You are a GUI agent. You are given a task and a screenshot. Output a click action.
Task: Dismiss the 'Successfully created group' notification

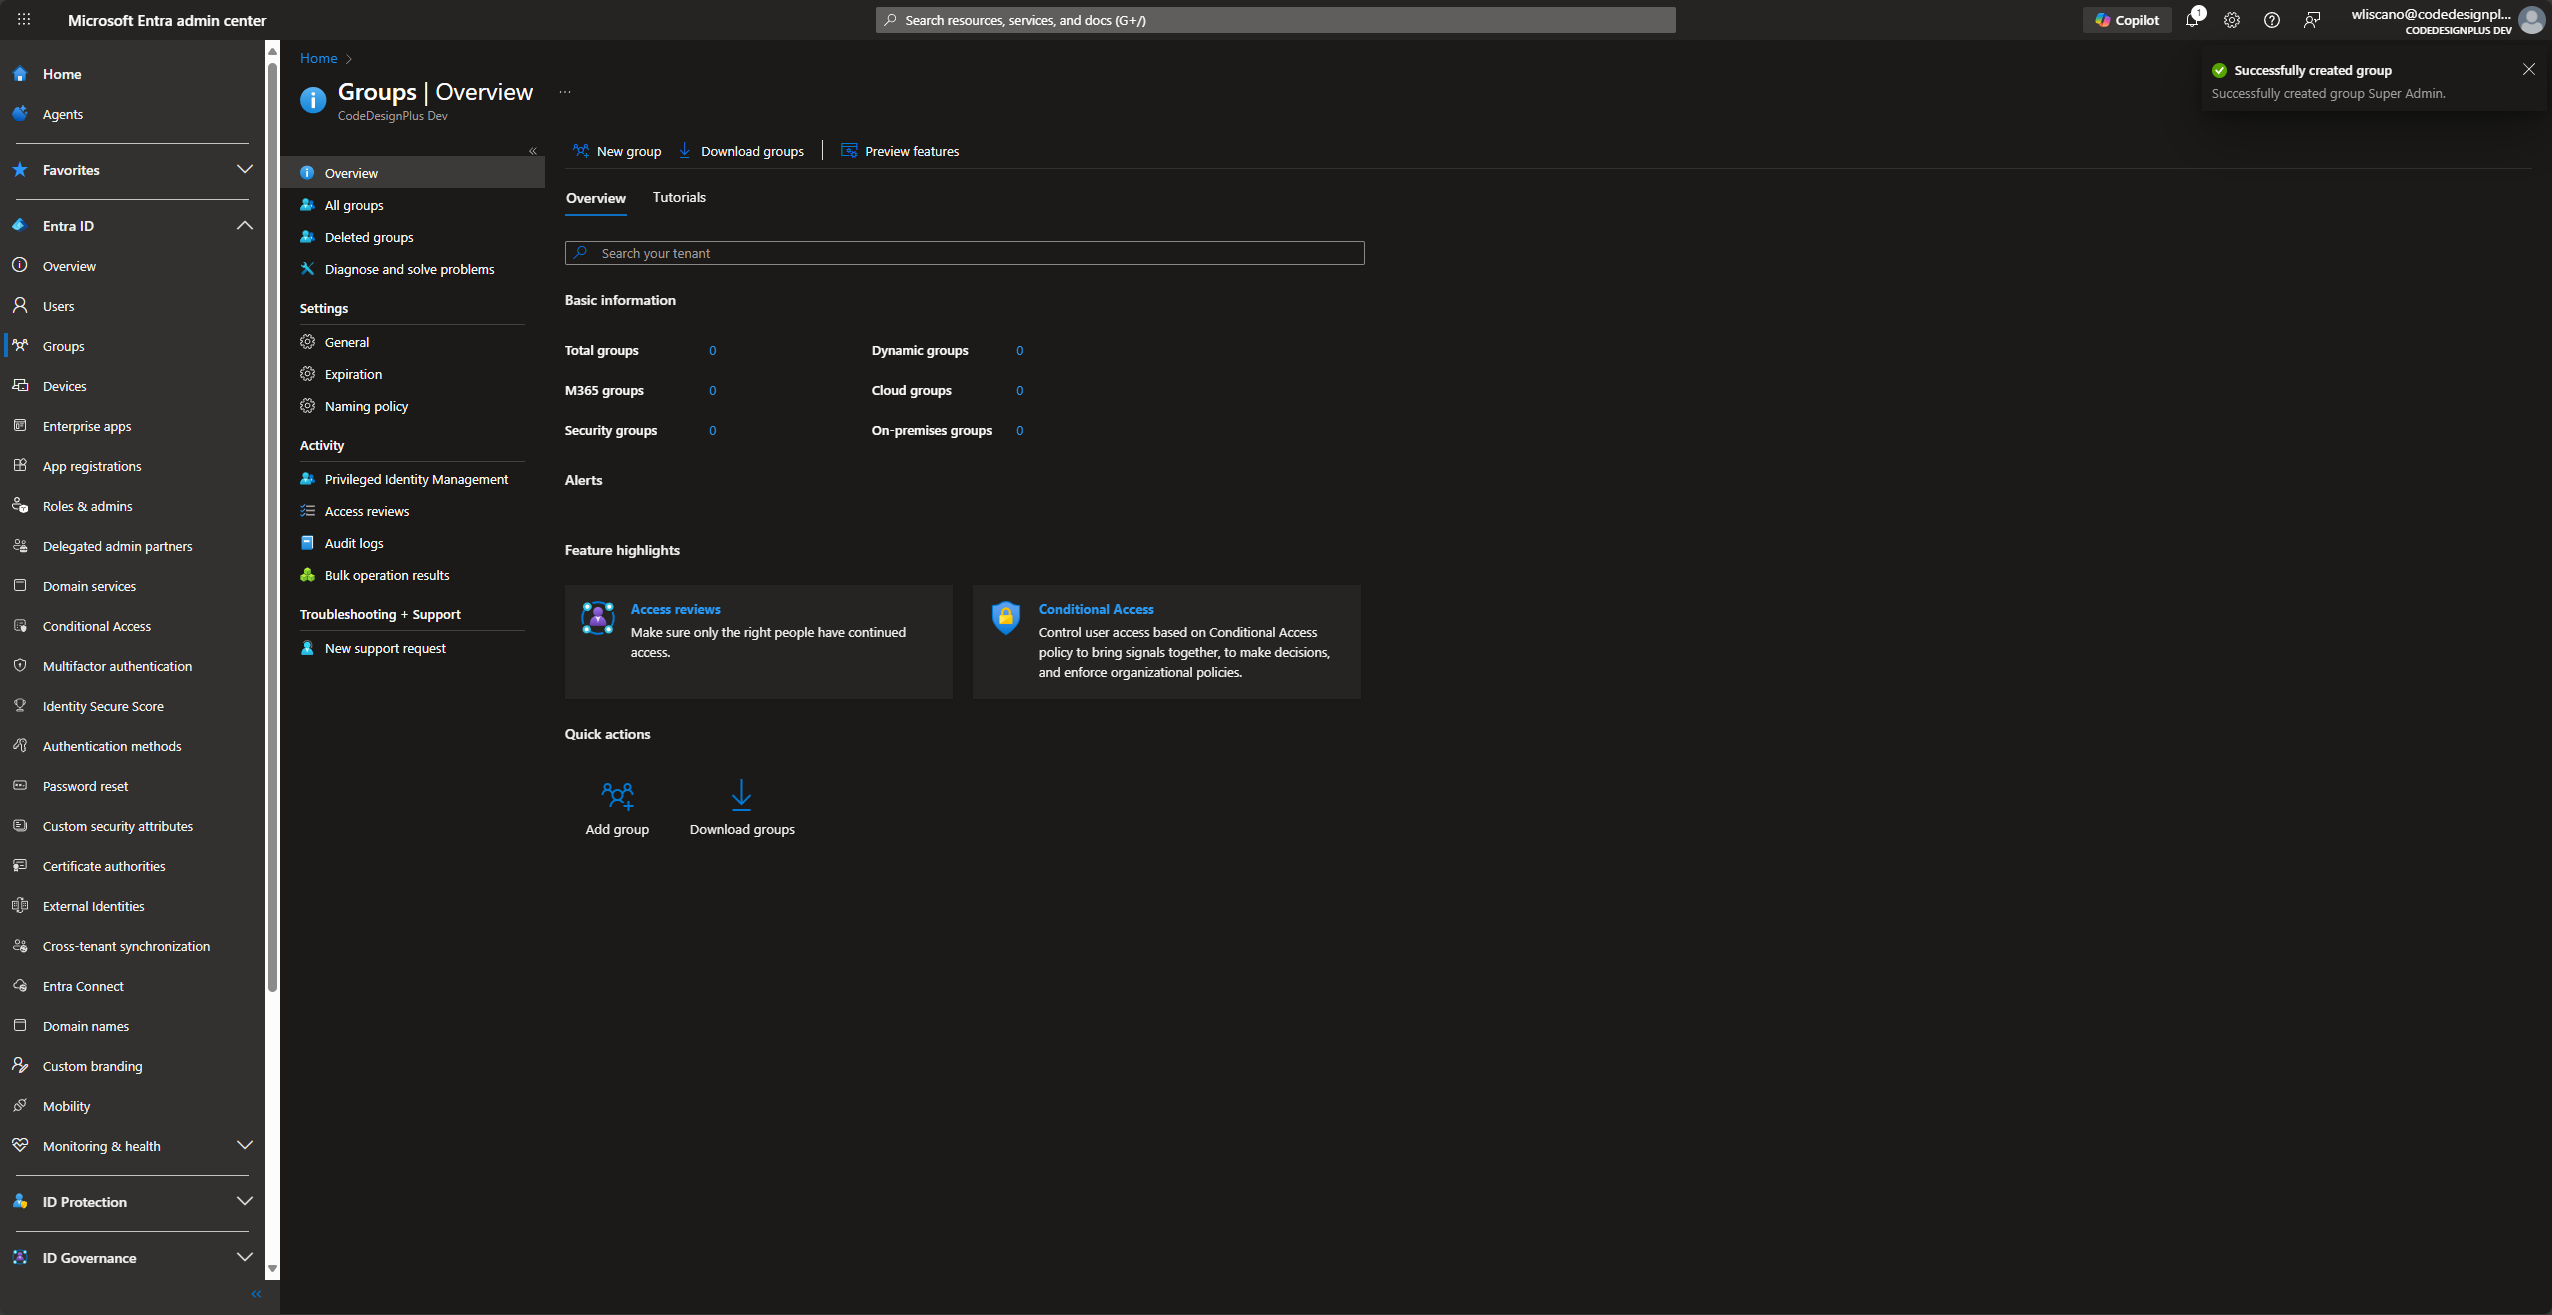(2529, 69)
